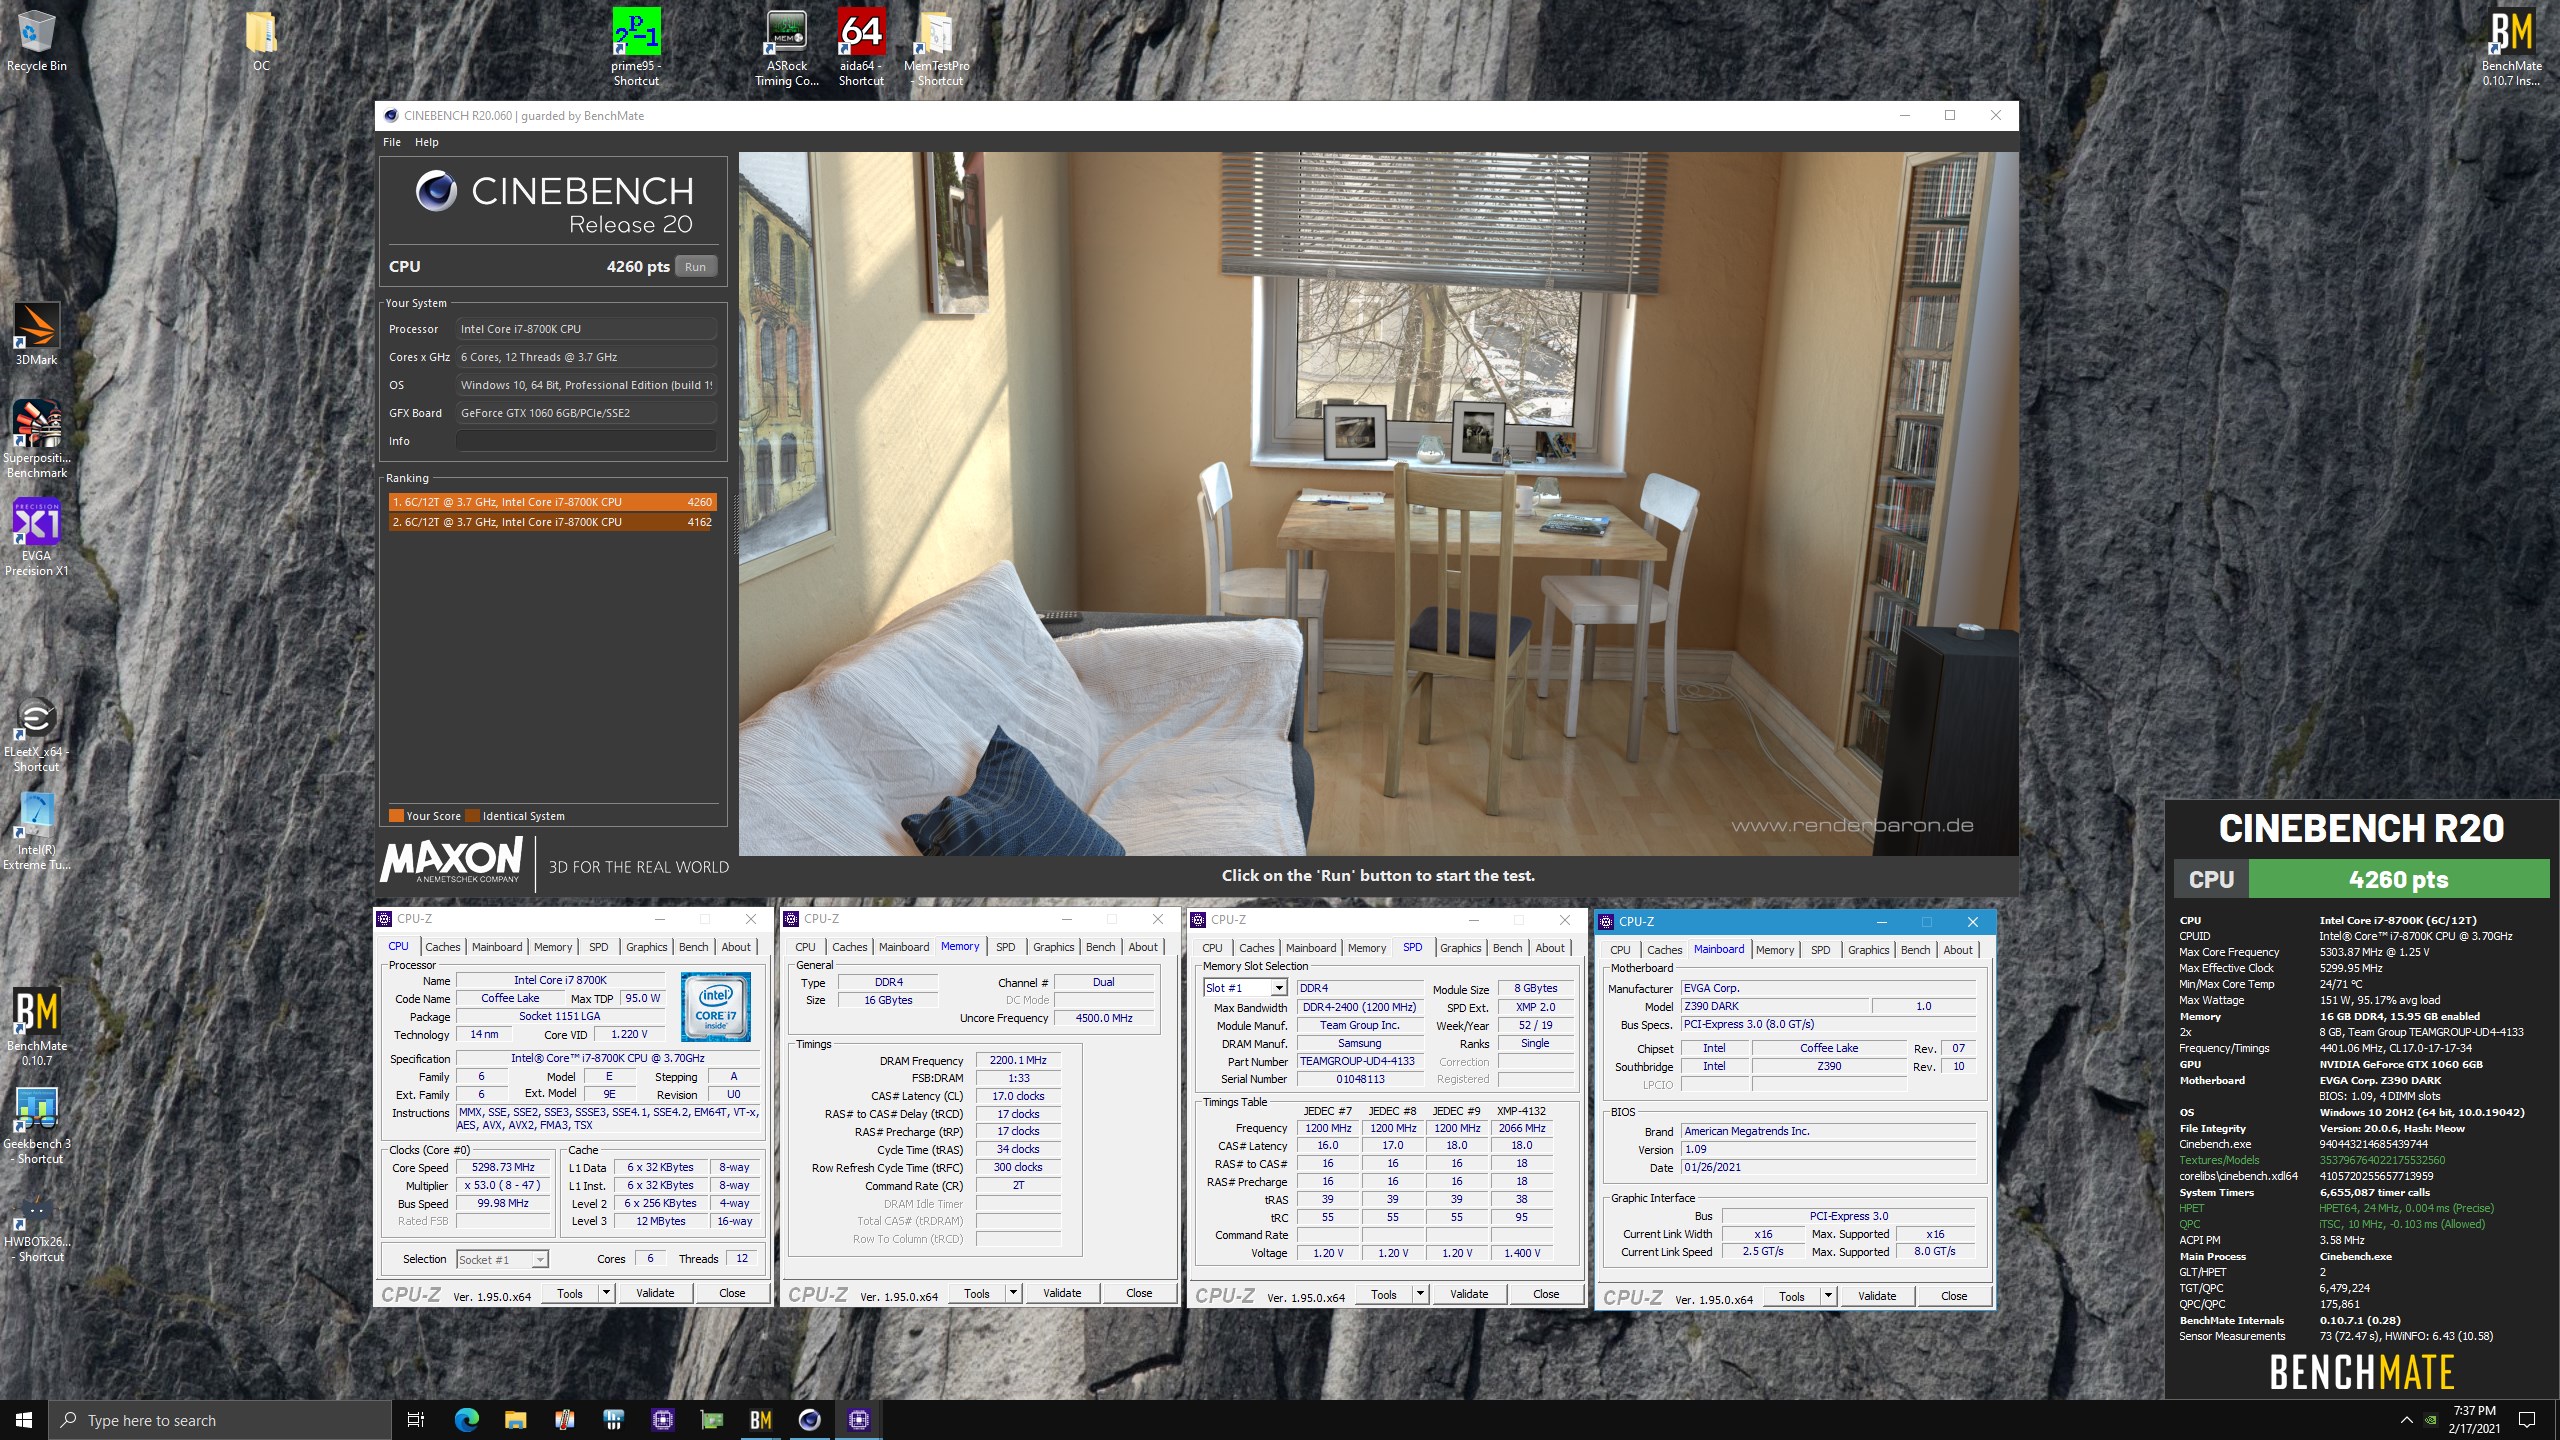This screenshot has width=2560, height=1440.
Task: Launch the EVGA Precision X1 icon
Action: pos(36,538)
